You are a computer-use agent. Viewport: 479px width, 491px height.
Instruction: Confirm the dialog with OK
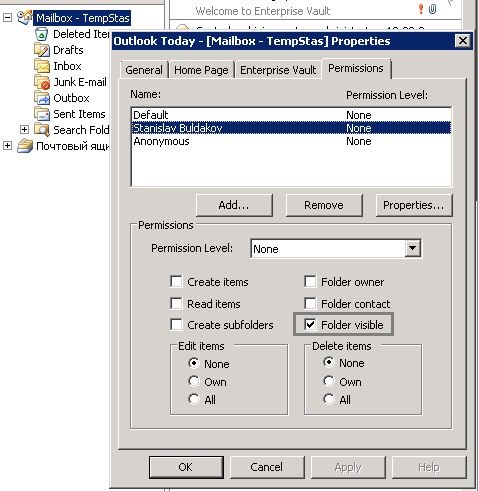pyautogui.click(x=186, y=467)
